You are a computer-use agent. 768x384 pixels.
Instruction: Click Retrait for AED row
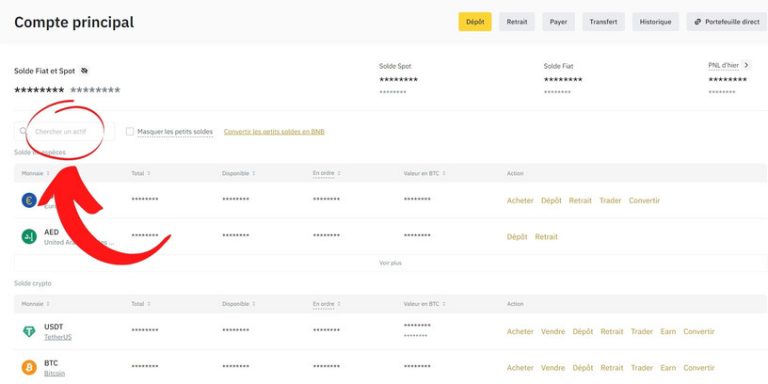546,237
